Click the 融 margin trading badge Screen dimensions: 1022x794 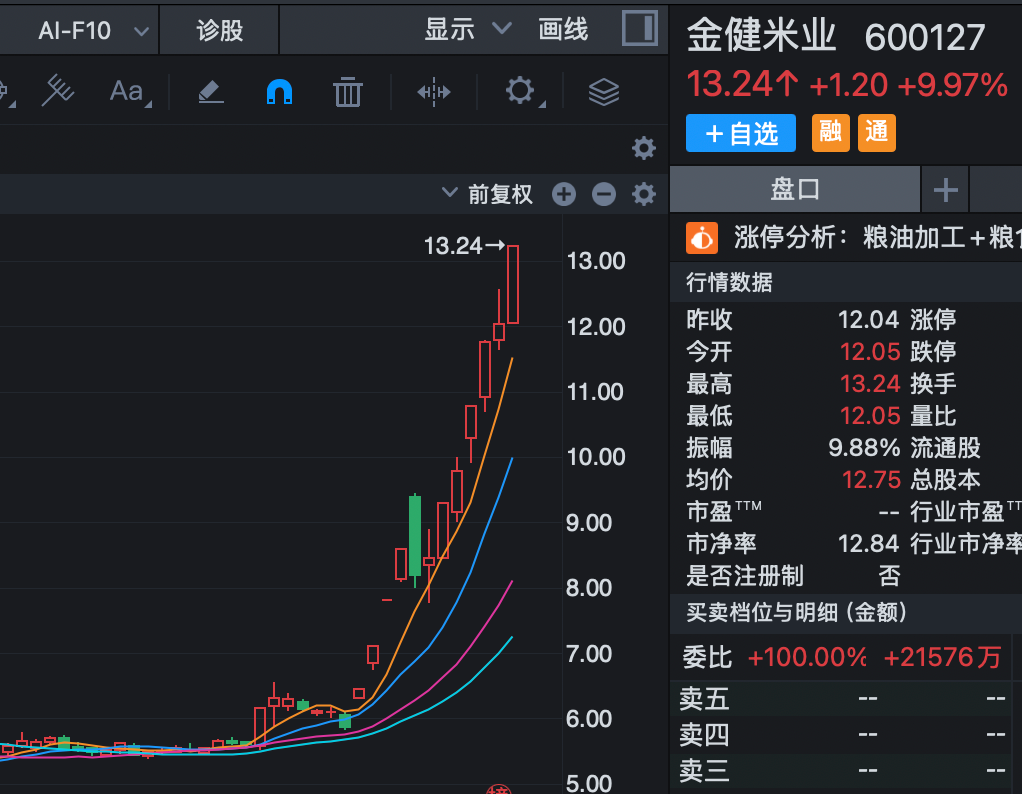point(830,133)
